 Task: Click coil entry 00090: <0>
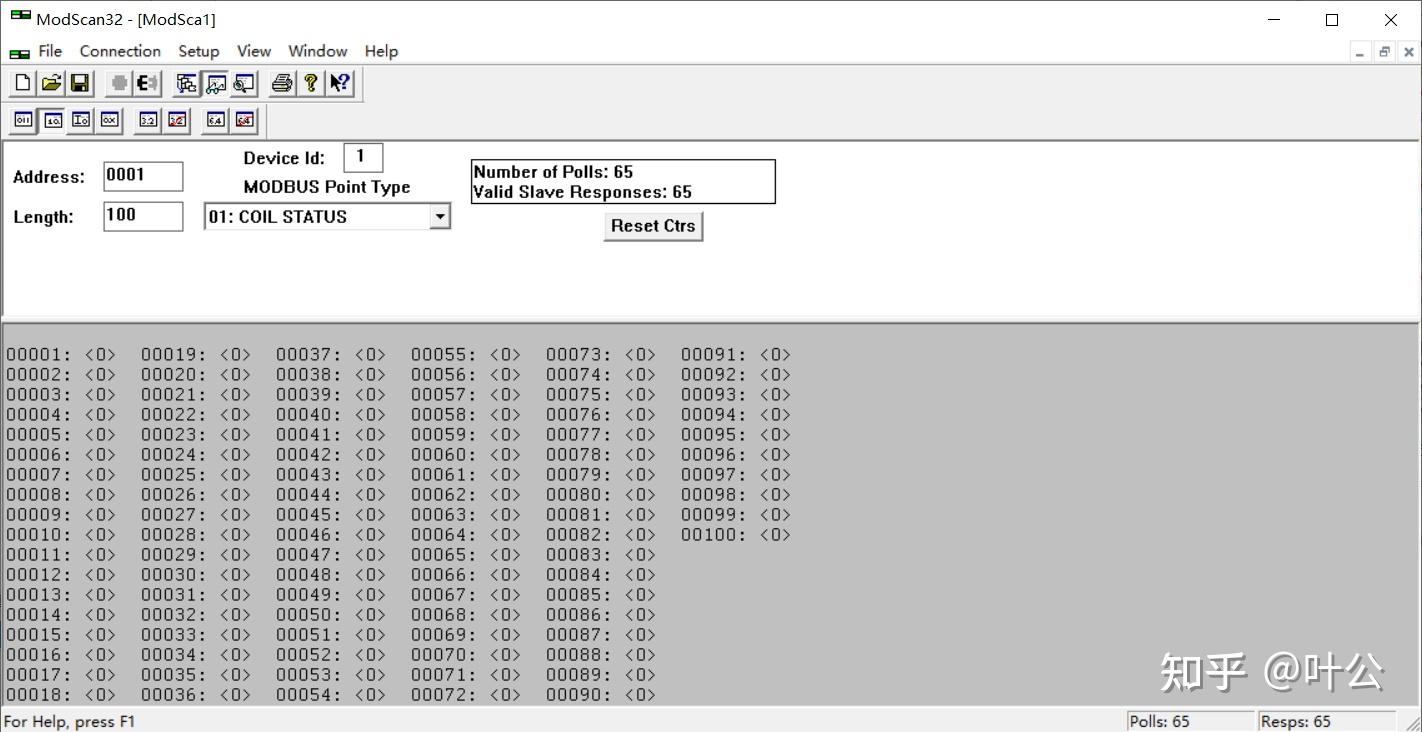(x=601, y=695)
